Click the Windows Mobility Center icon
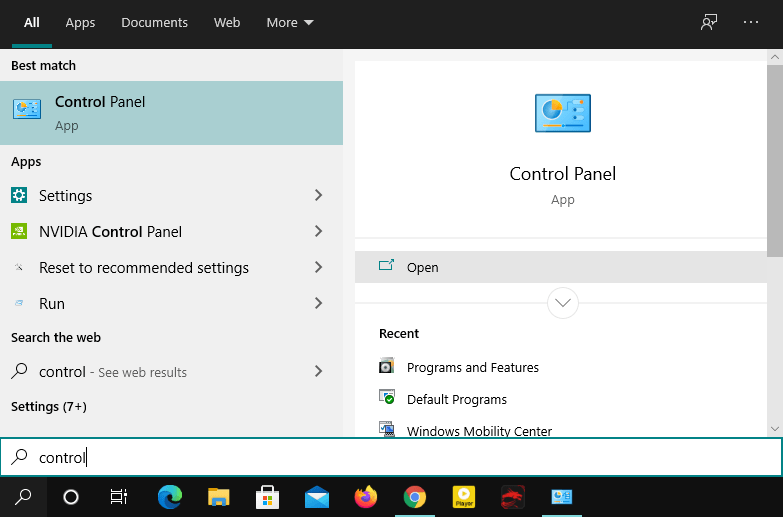Screen dimensions: 783x517 click(387, 429)
